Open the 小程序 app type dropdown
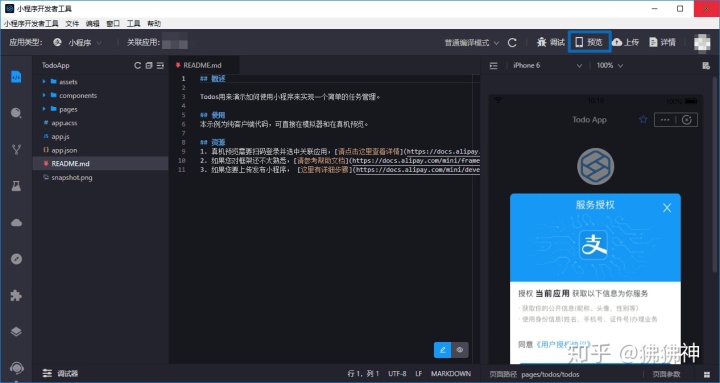Viewport: 720px width, 383px height. [78, 42]
